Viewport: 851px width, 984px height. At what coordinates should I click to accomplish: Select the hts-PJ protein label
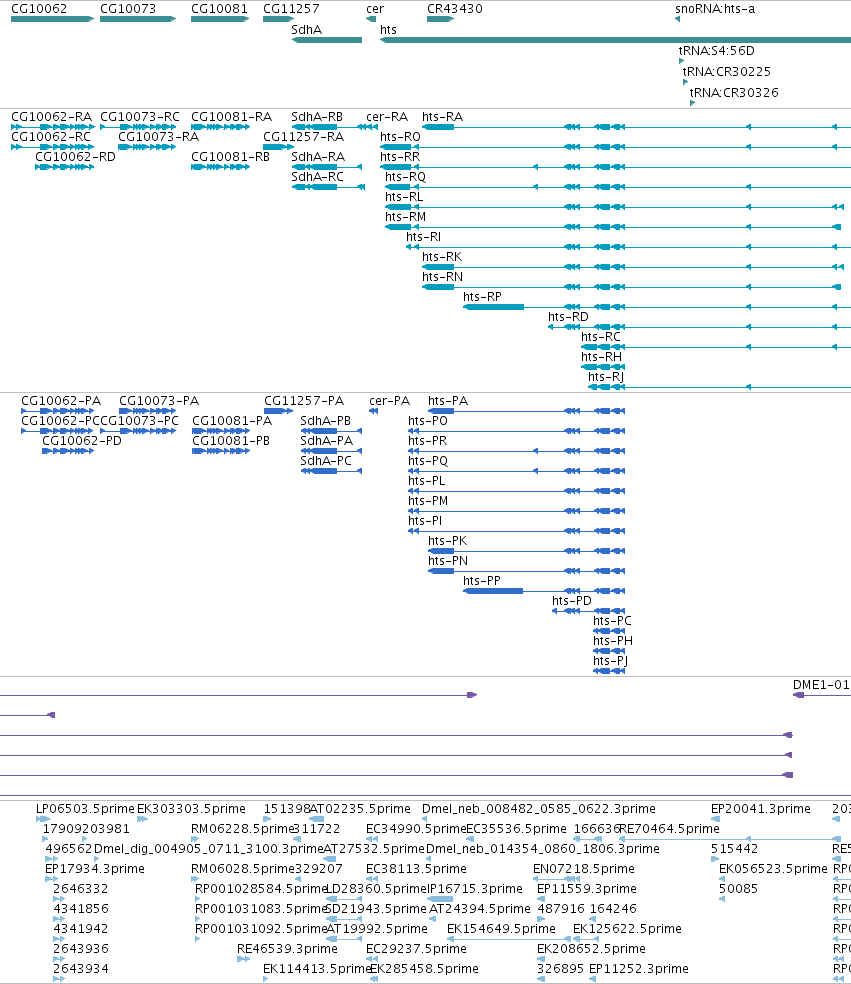[x=611, y=661]
